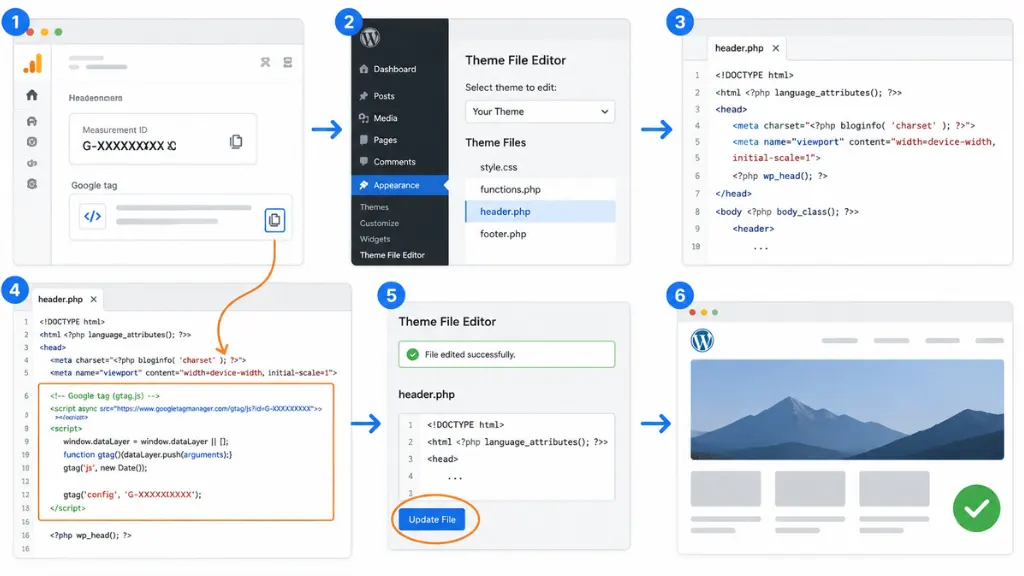The width and height of the screenshot is (1024, 576).
Task: Click the Dashboard home icon in WordPress sidebar
Action: pyautogui.click(x=364, y=69)
